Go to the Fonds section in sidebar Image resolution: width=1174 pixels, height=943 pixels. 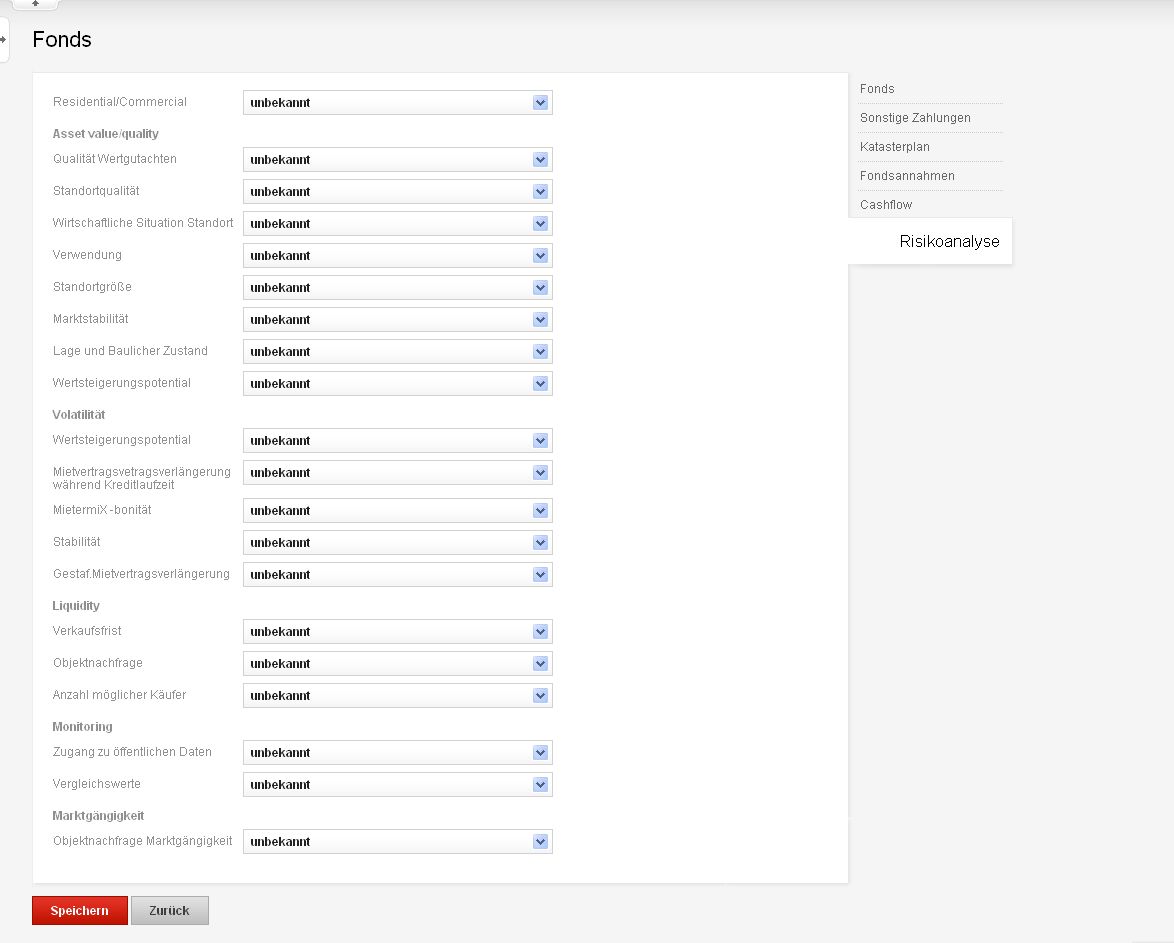(x=877, y=89)
